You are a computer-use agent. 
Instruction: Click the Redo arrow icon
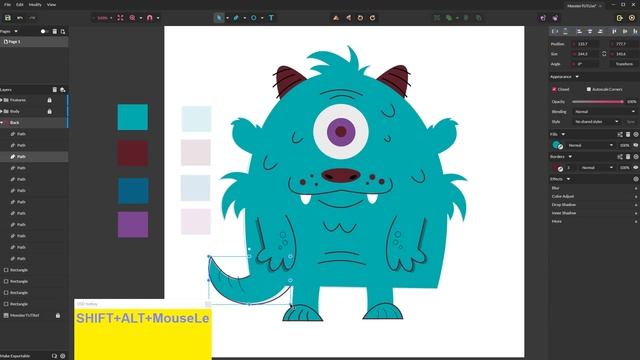[32, 18]
